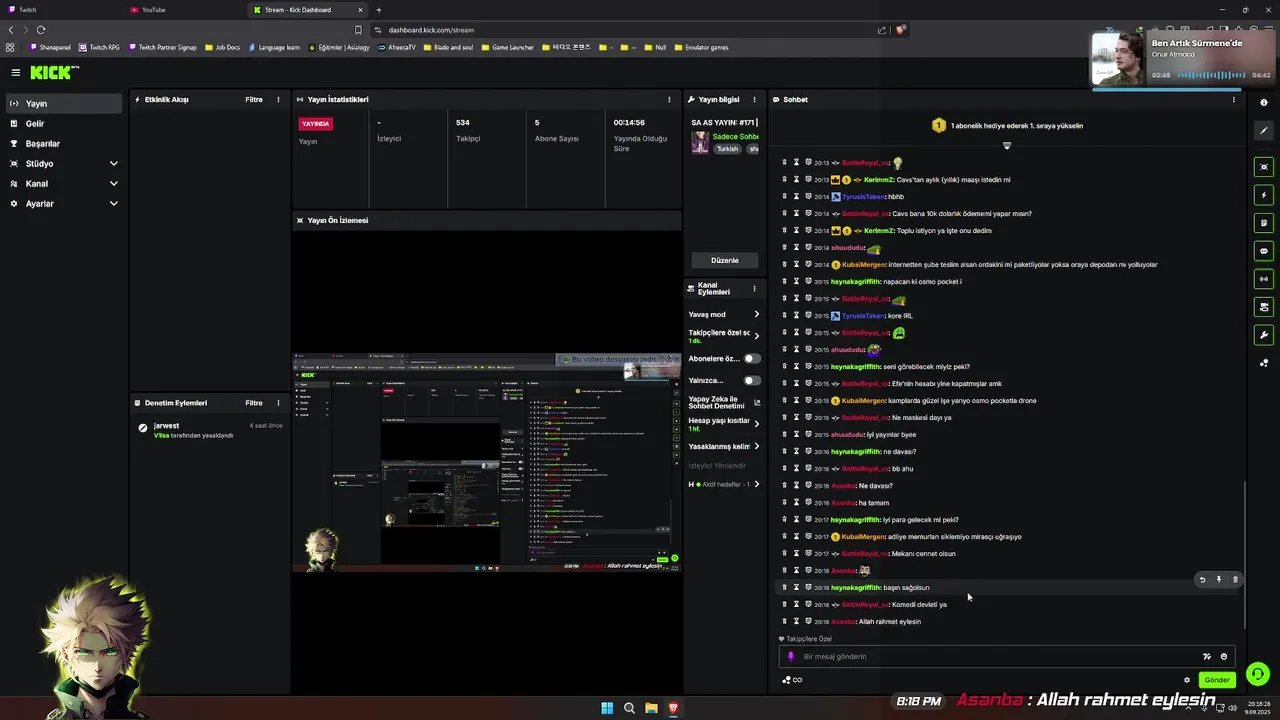Open Yavaş mod settings chevron

756,314
